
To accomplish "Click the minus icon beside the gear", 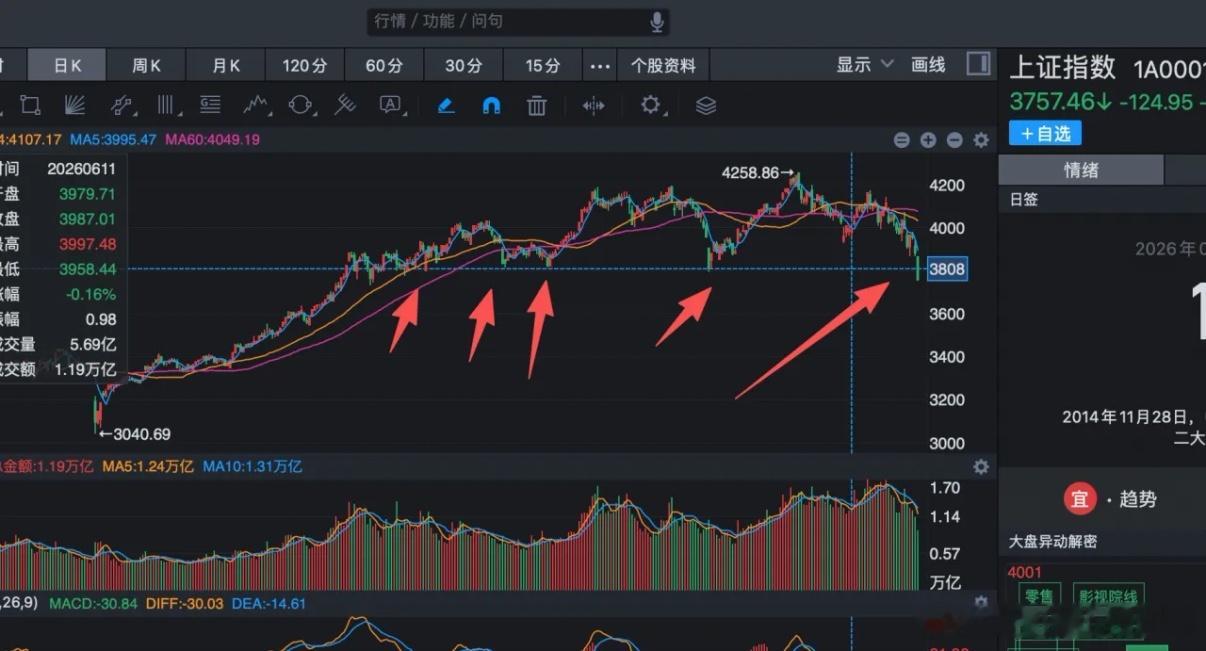I will [x=955, y=140].
